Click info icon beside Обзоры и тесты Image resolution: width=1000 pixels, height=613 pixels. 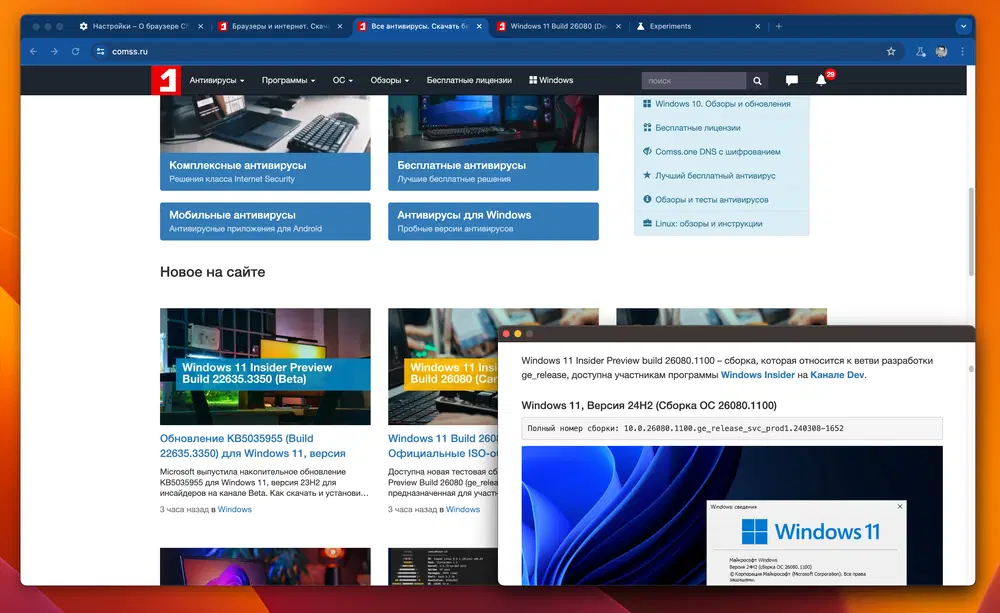tap(647, 199)
